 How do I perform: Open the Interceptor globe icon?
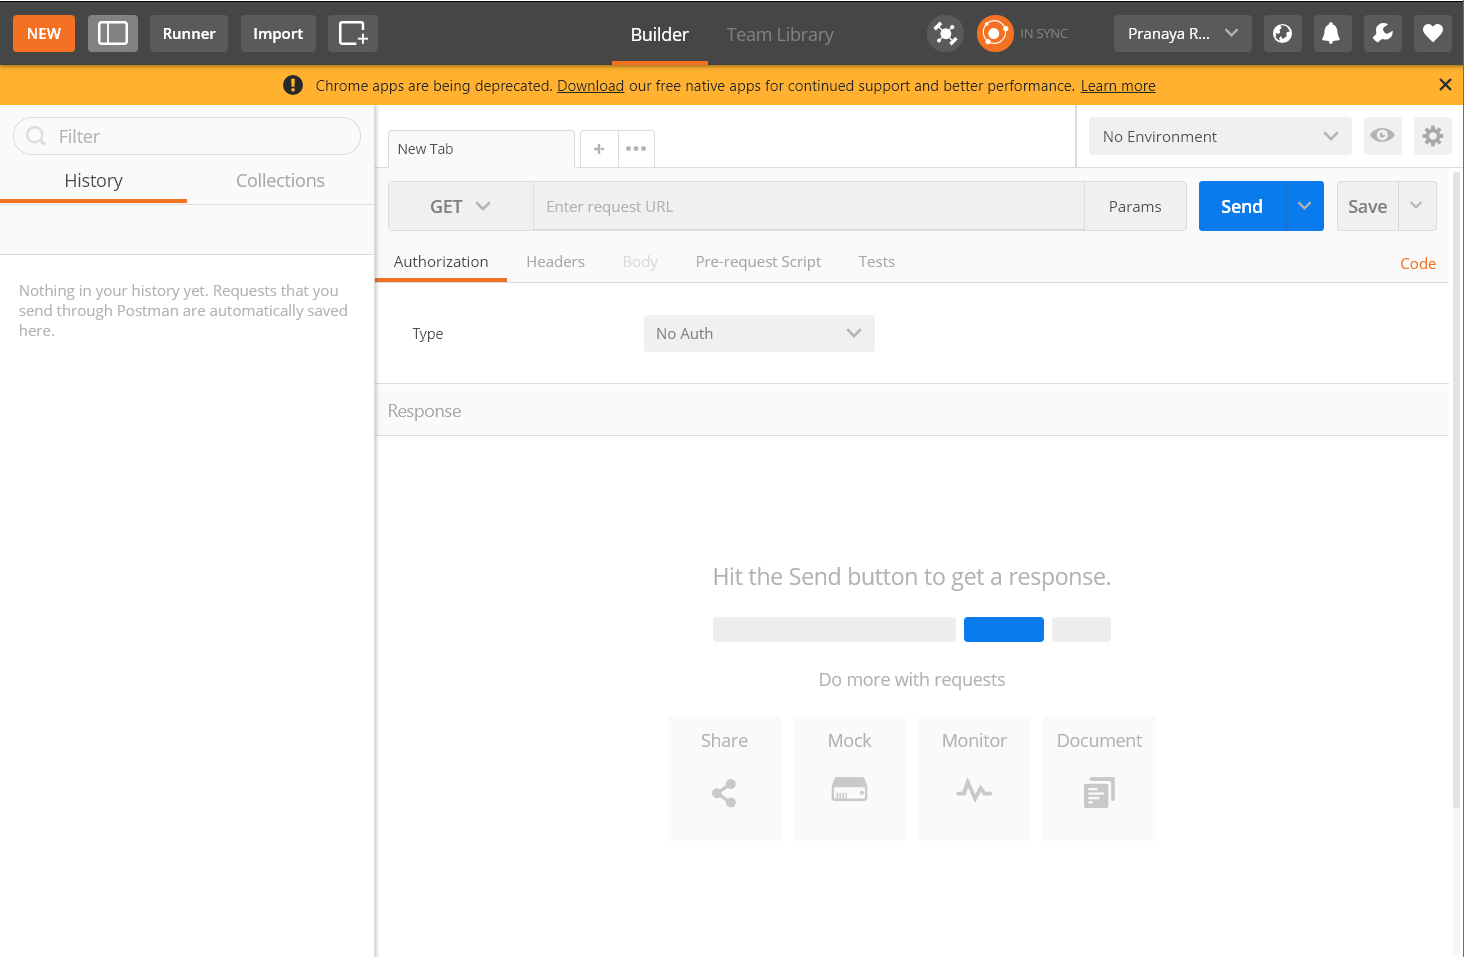[1283, 33]
